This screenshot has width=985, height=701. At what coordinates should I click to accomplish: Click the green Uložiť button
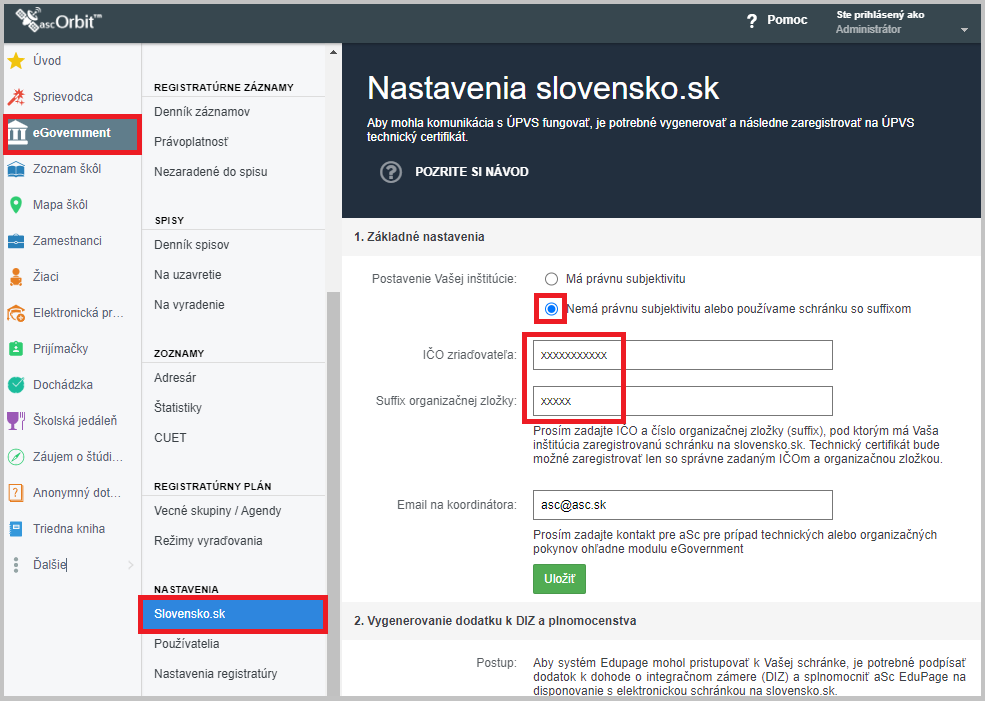(559, 579)
